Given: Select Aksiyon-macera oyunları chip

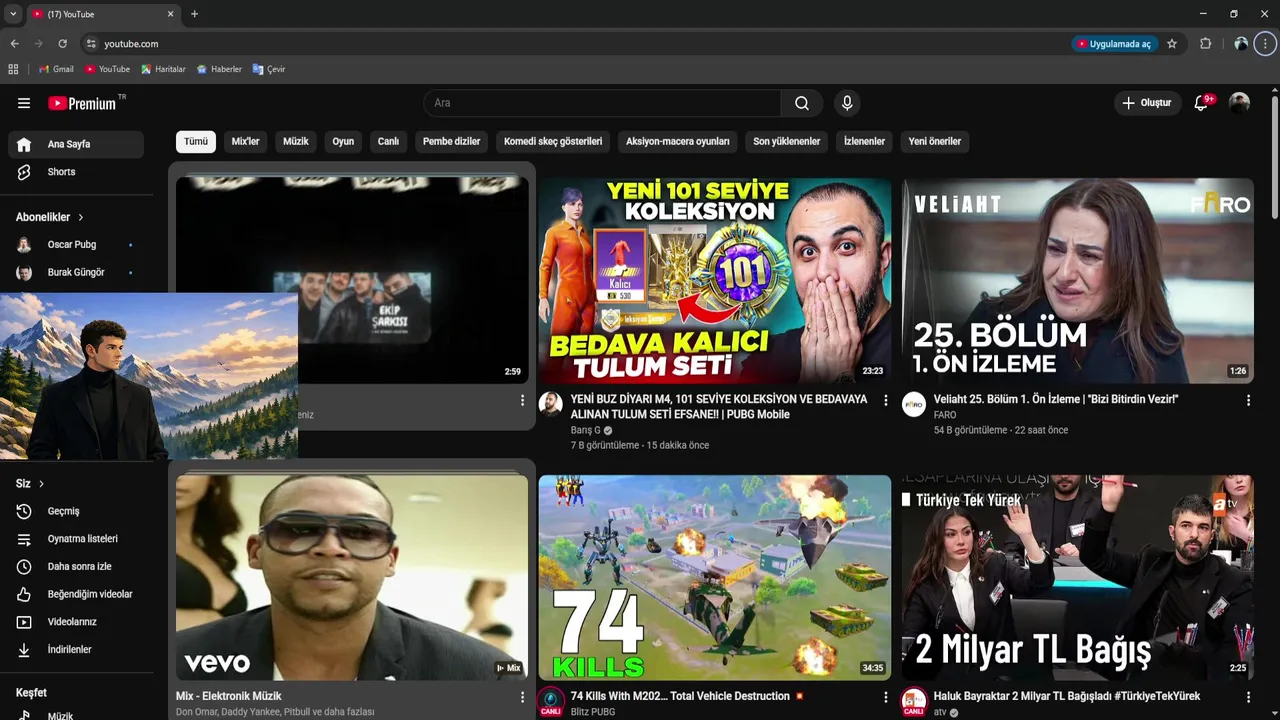Looking at the screenshot, I should click(x=678, y=142).
